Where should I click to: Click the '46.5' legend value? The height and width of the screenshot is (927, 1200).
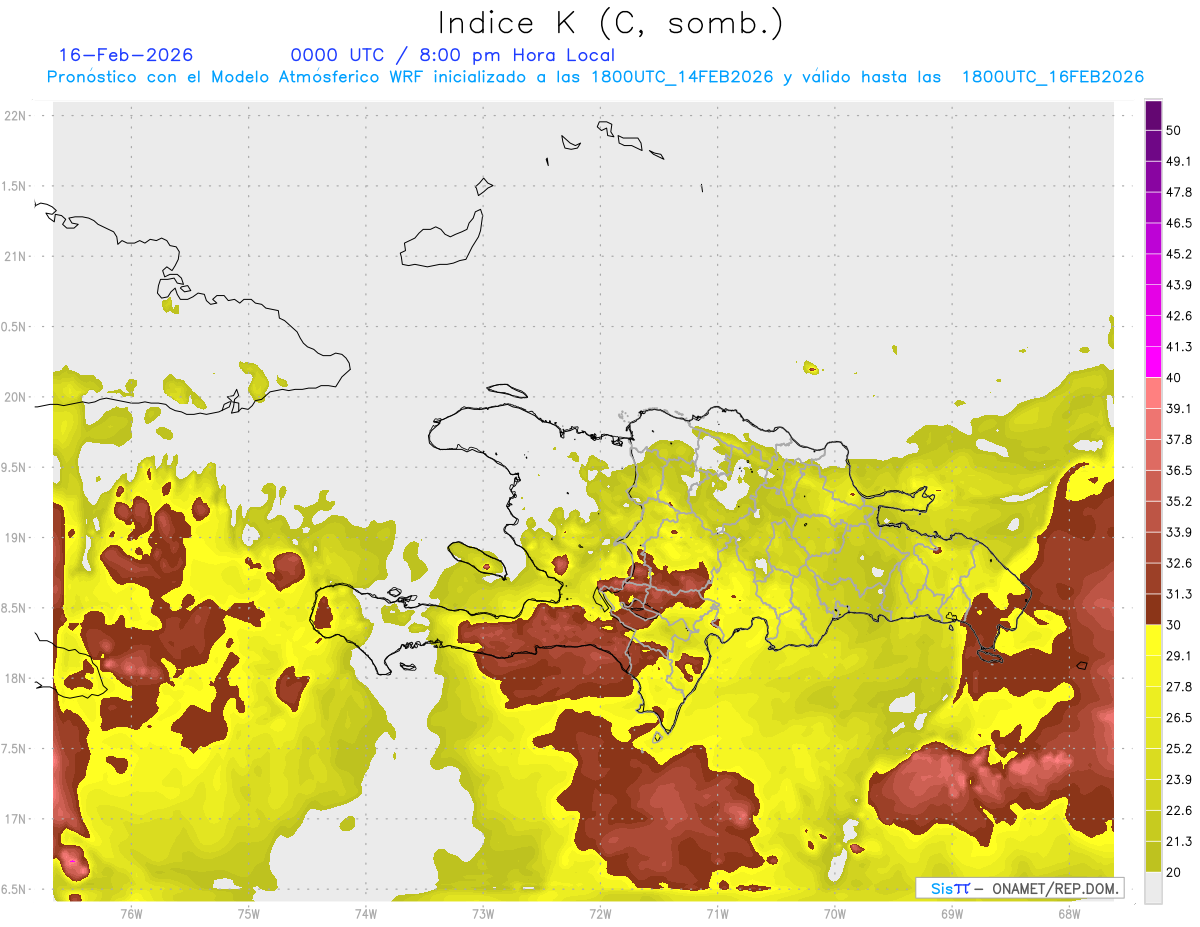(1179, 223)
